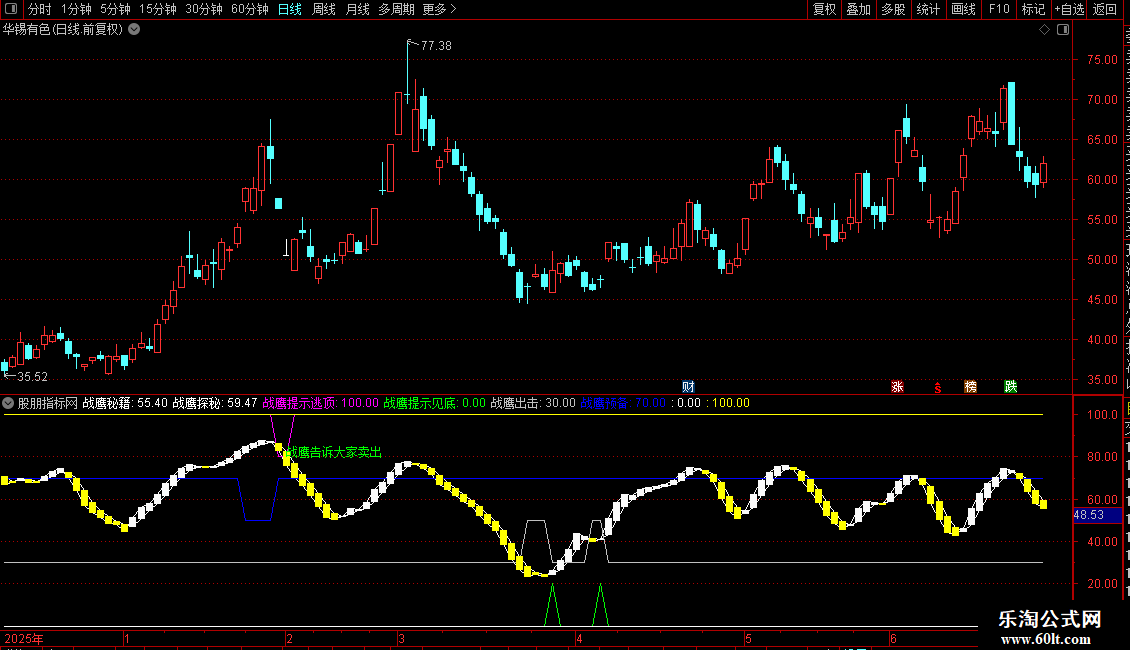Expand dropdown beside 华锡有色 title
Image resolution: width=1130 pixels, height=650 pixels.
134,30
